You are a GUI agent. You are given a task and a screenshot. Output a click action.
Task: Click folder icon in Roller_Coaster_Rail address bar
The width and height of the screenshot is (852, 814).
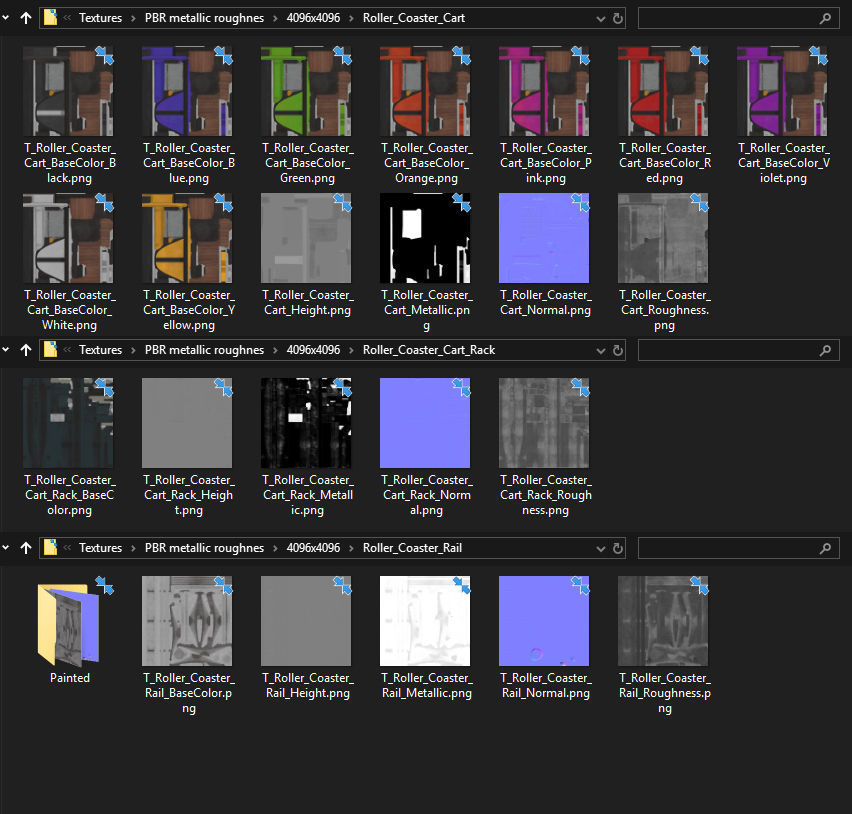tap(51, 547)
